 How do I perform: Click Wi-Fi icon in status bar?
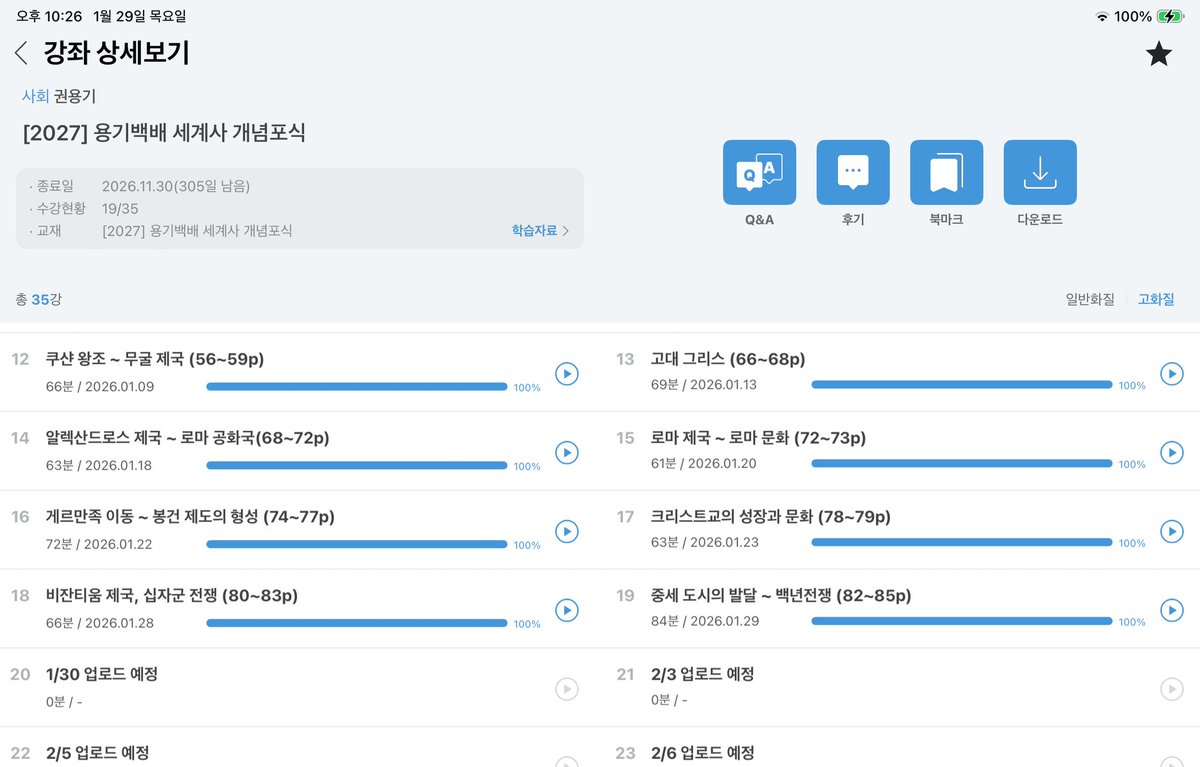(1102, 16)
